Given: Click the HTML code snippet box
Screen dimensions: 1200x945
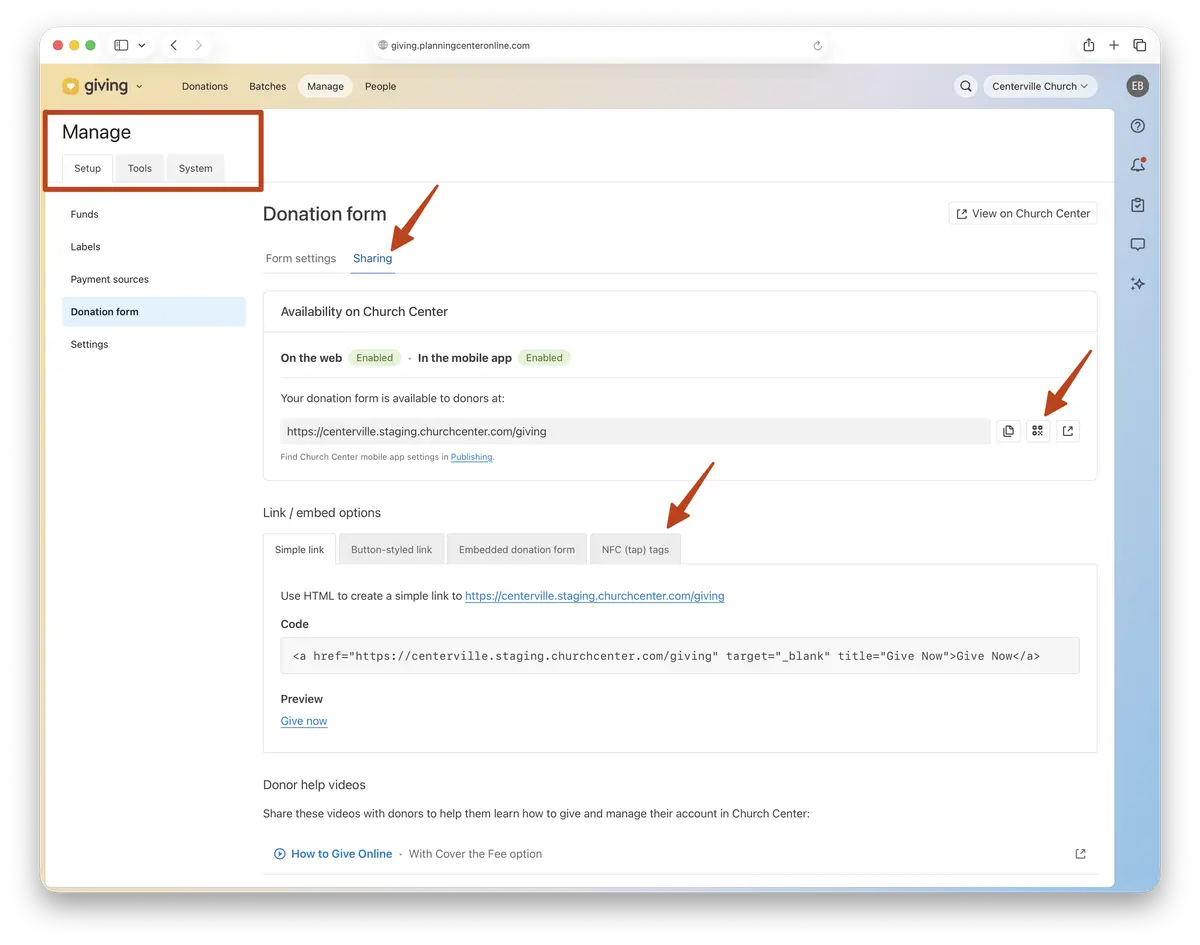Looking at the screenshot, I should 680,656.
